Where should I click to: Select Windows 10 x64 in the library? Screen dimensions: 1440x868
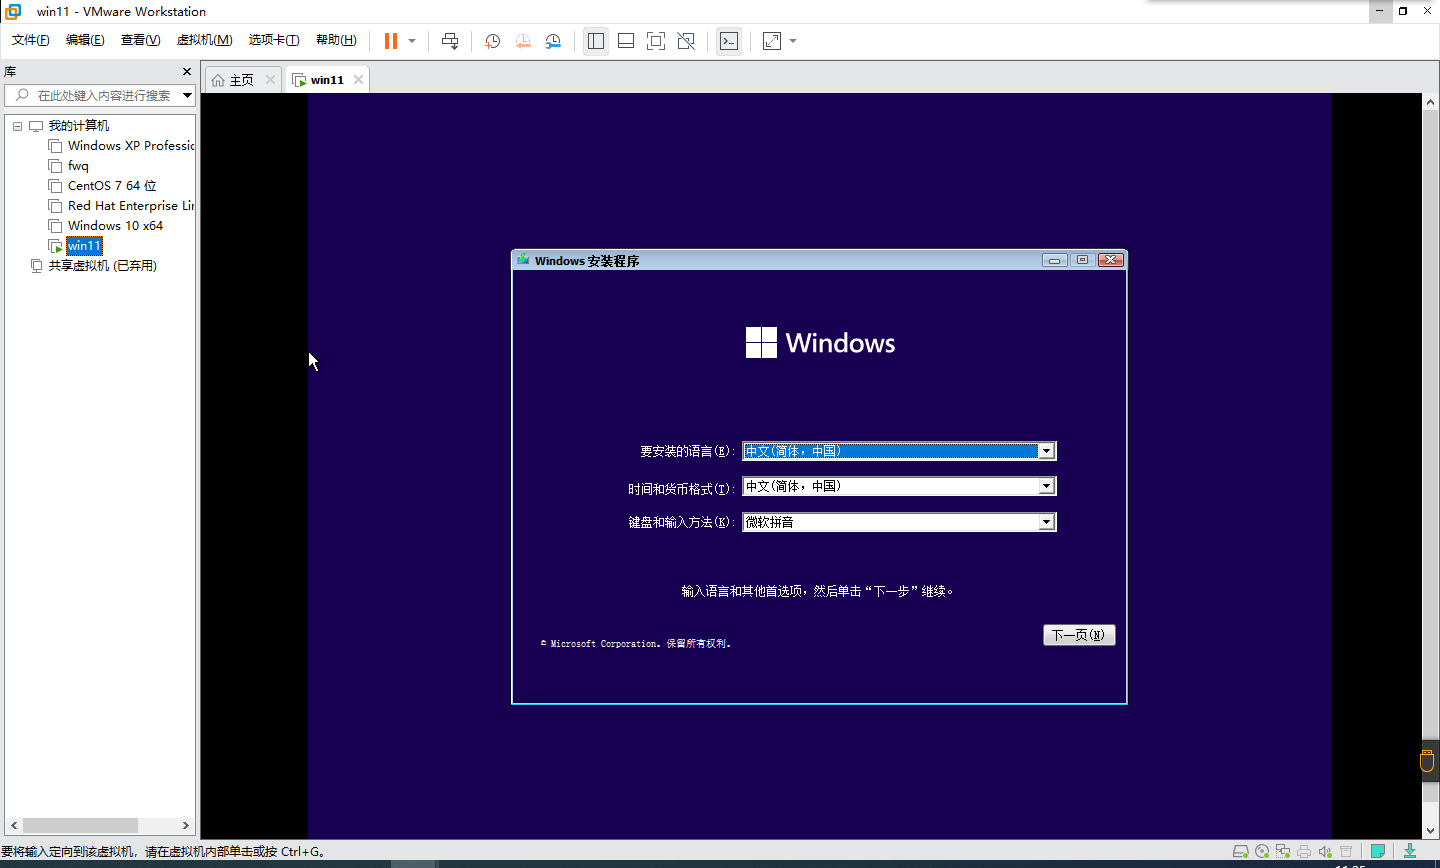pos(106,226)
